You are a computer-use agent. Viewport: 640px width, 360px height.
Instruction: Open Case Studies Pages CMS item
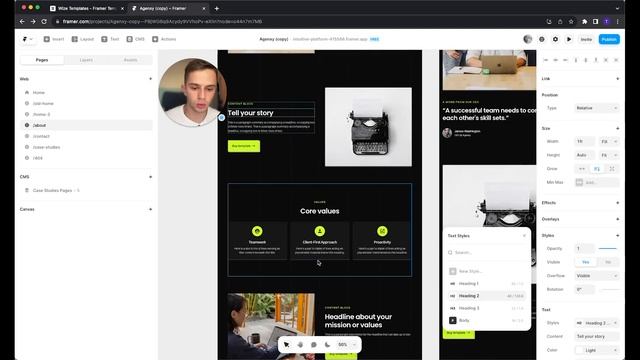click(x=87, y=191)
